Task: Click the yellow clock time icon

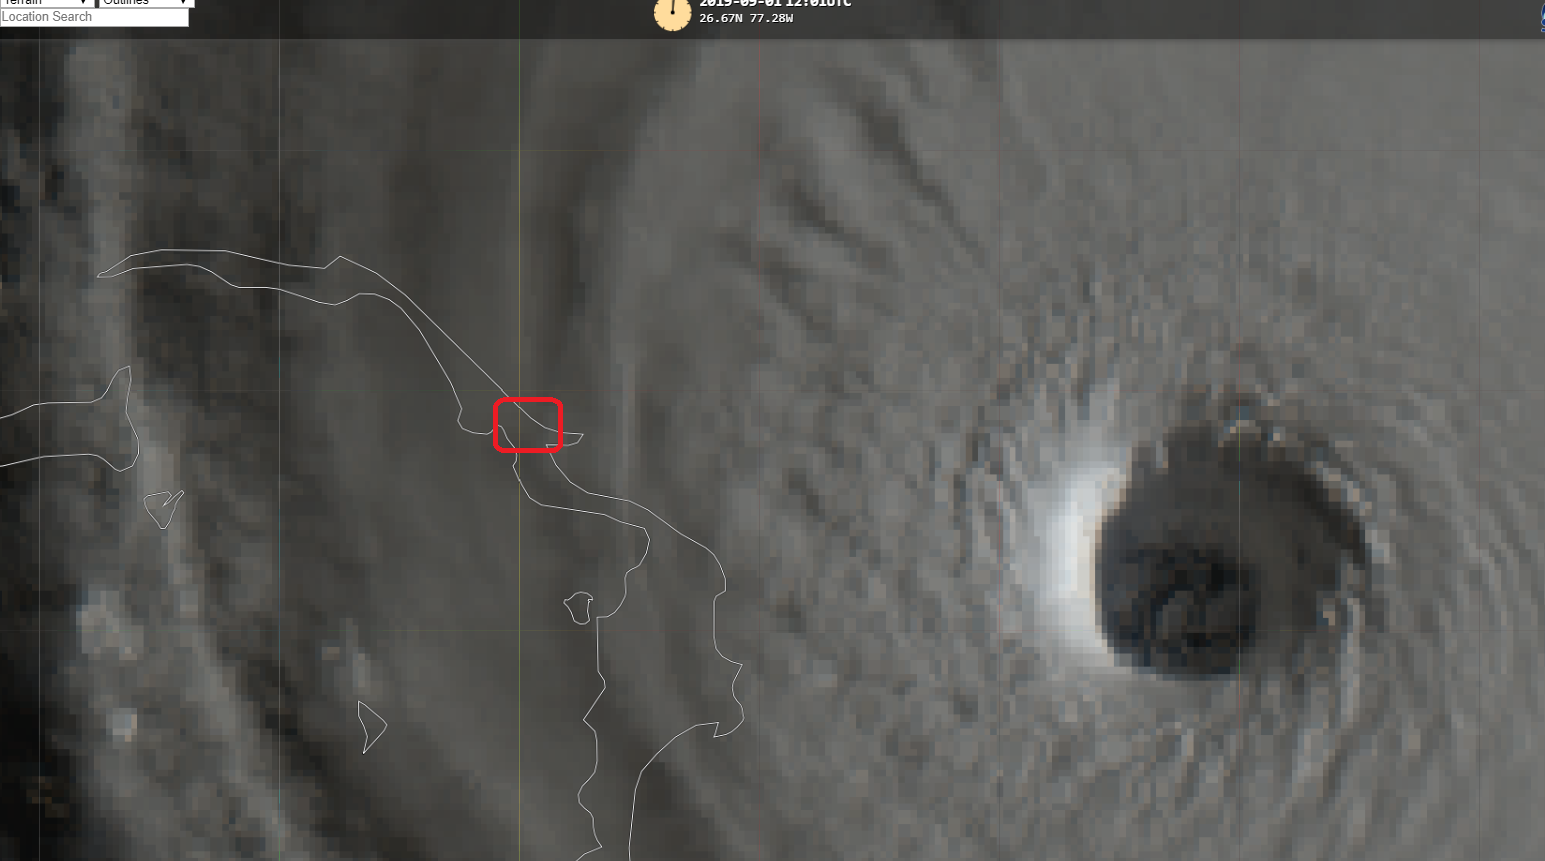Action: tap(672, 14)
